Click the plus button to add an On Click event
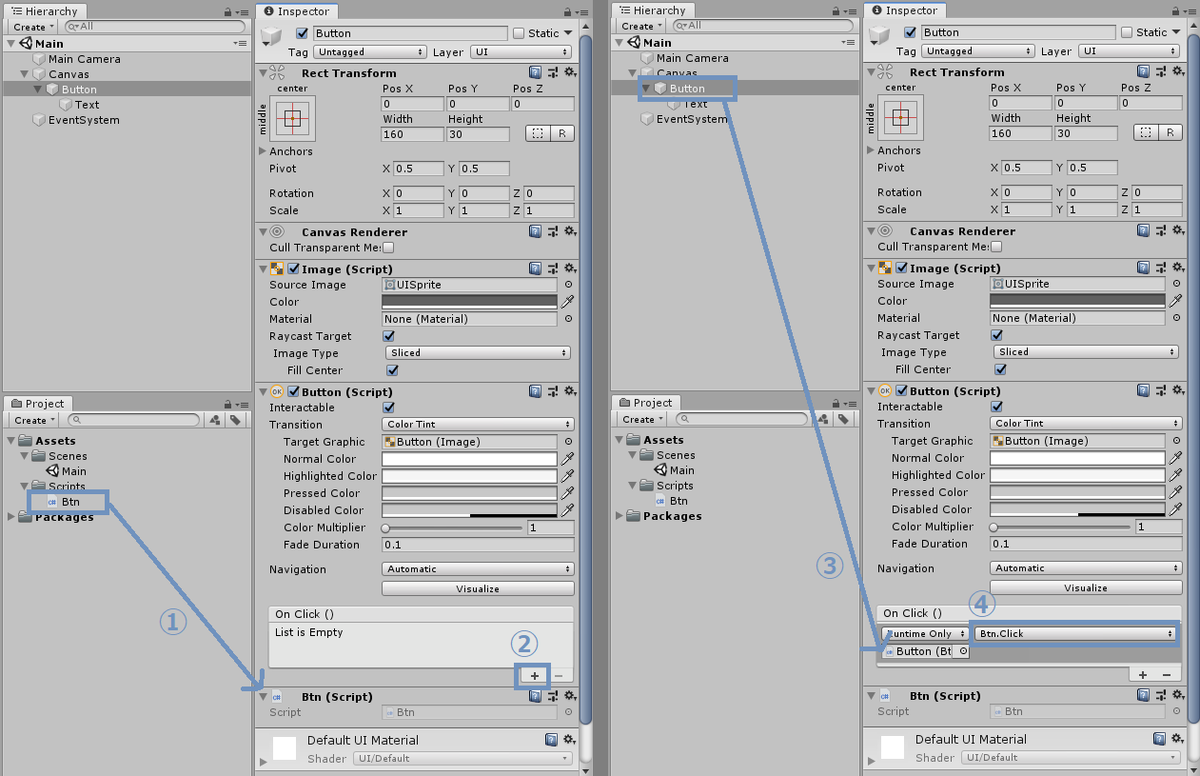The height and width of the screenshot is (776, 1200). [x=533, y=676]
